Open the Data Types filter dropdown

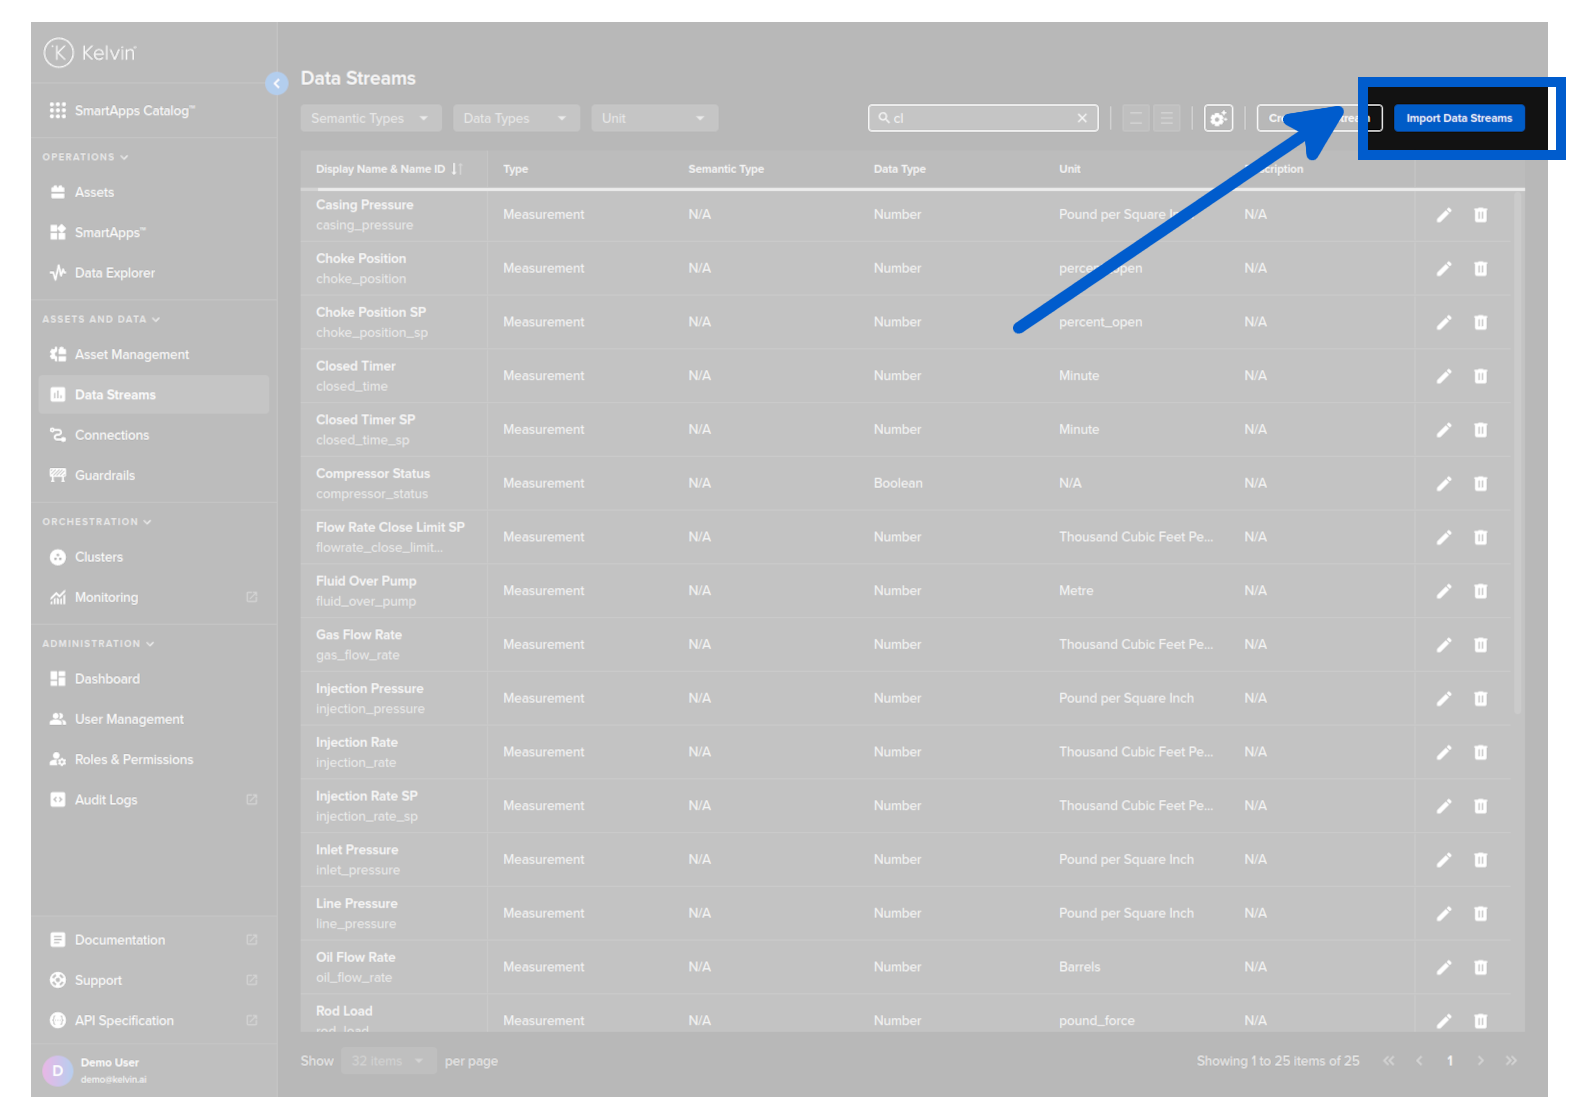point(515,118)
